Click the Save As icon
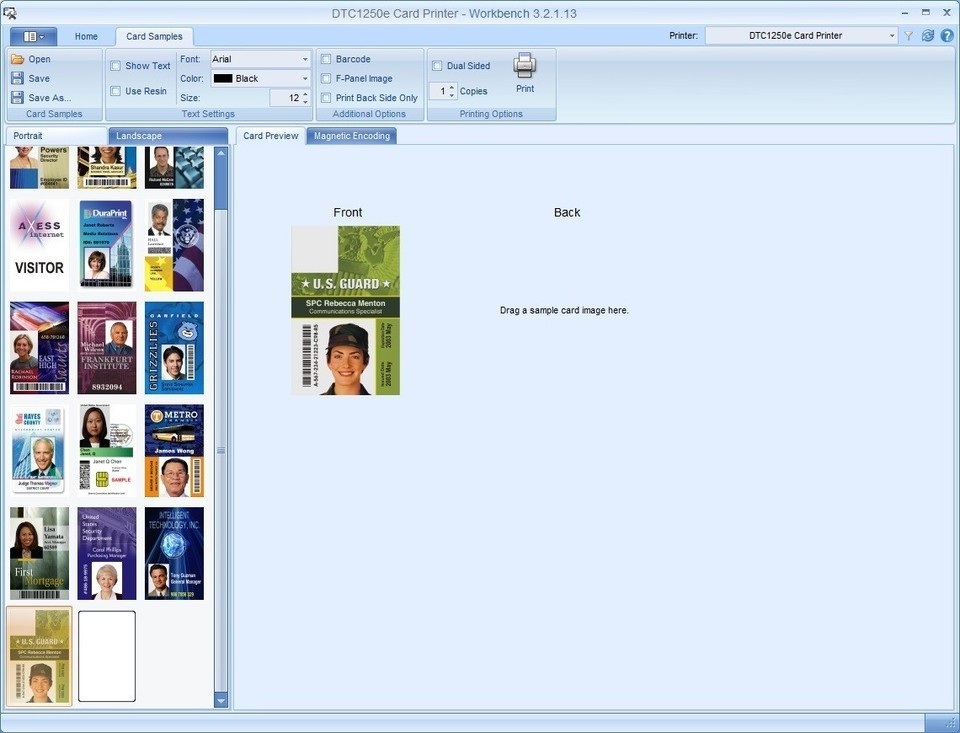Screen dimensions: 960x733 tap(18, 98)
